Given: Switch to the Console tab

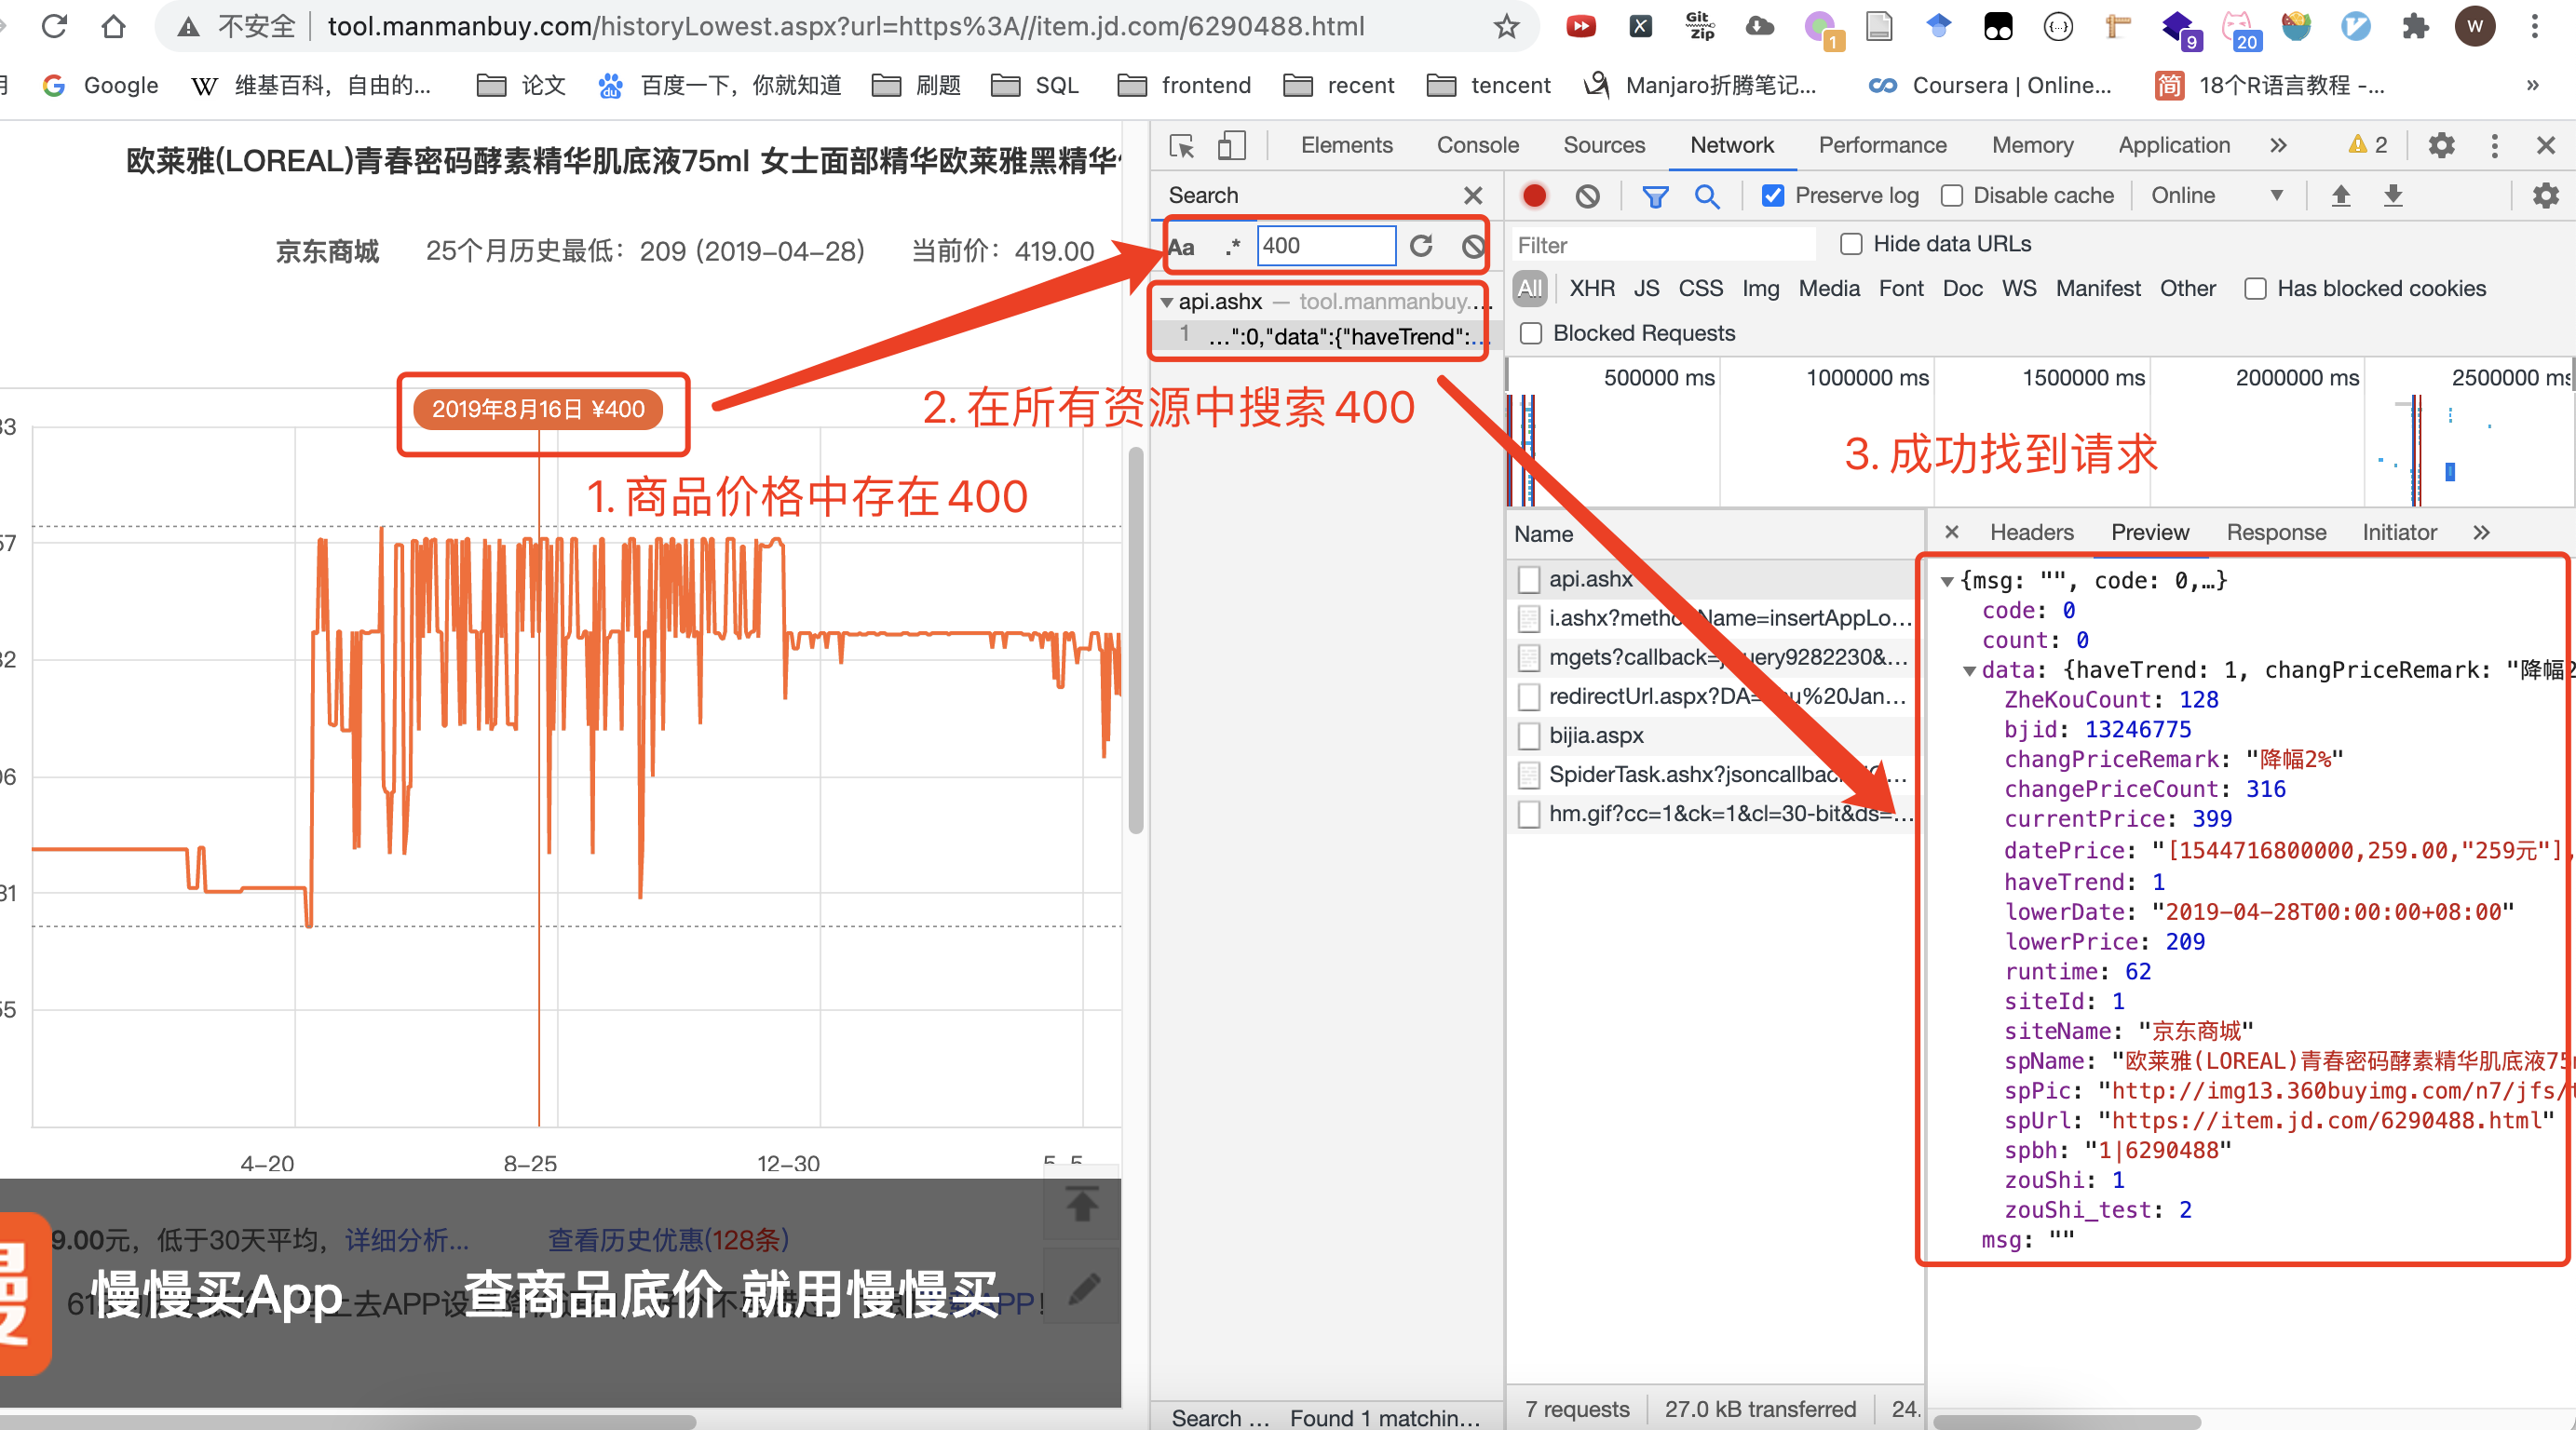Looking at the screenshot, I should point(1477,146).
